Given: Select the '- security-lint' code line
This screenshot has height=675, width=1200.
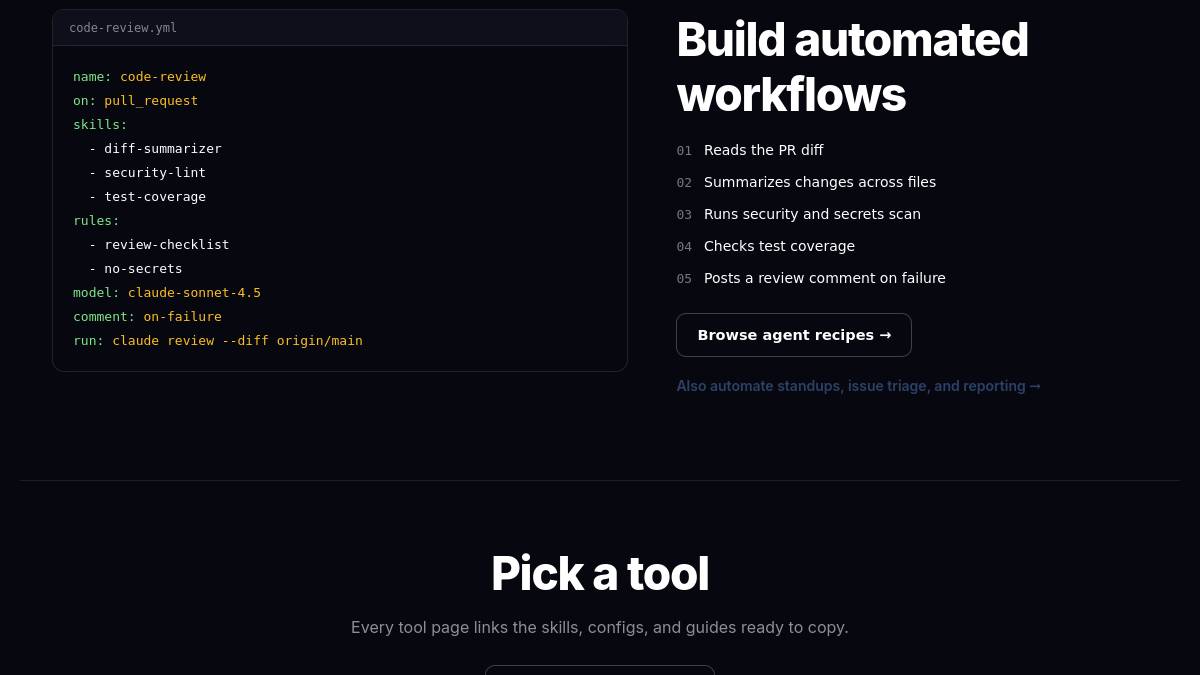Looking at the screenshot, I should (x=147, y=173).
